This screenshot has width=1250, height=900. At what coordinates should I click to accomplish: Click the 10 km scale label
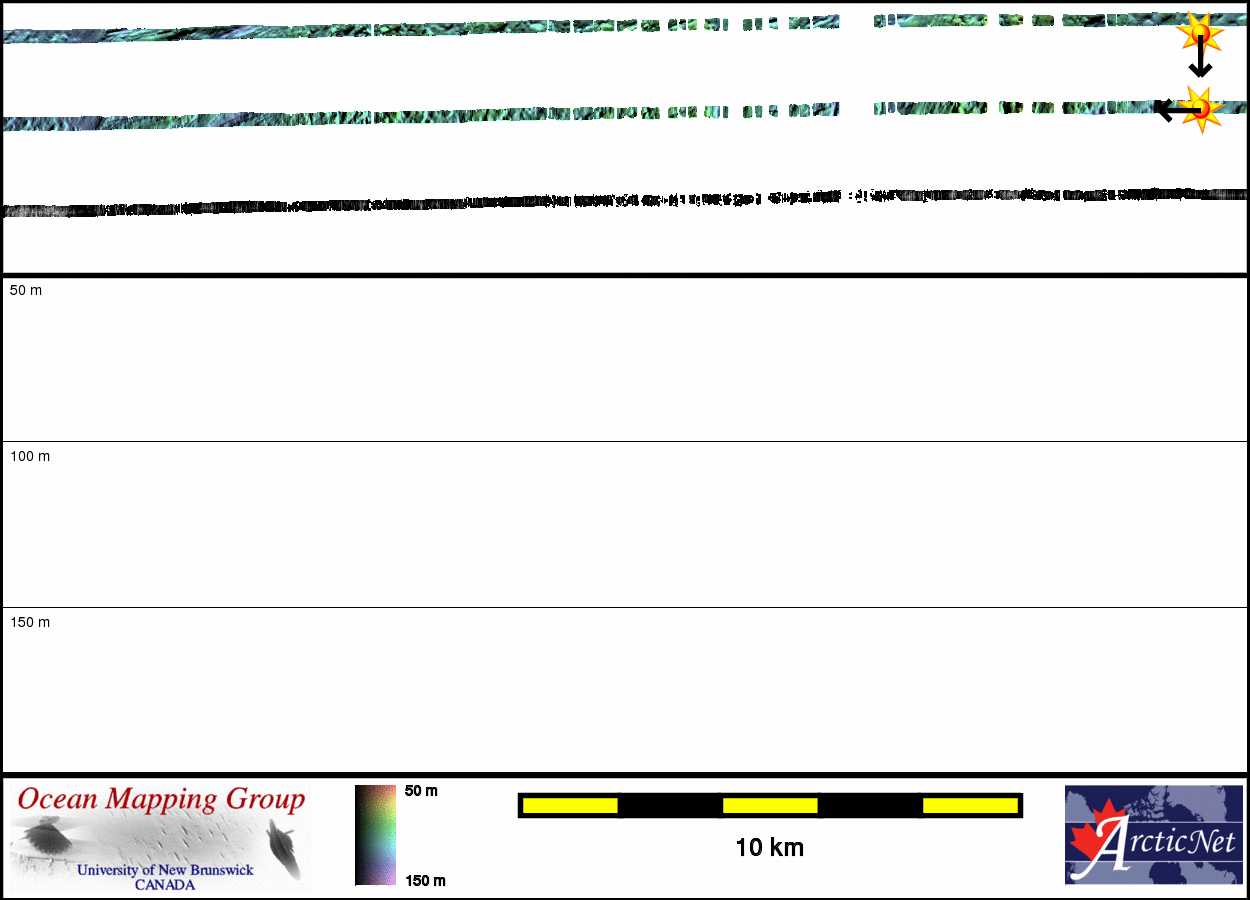pyautogui.click(x=769, y=848)
